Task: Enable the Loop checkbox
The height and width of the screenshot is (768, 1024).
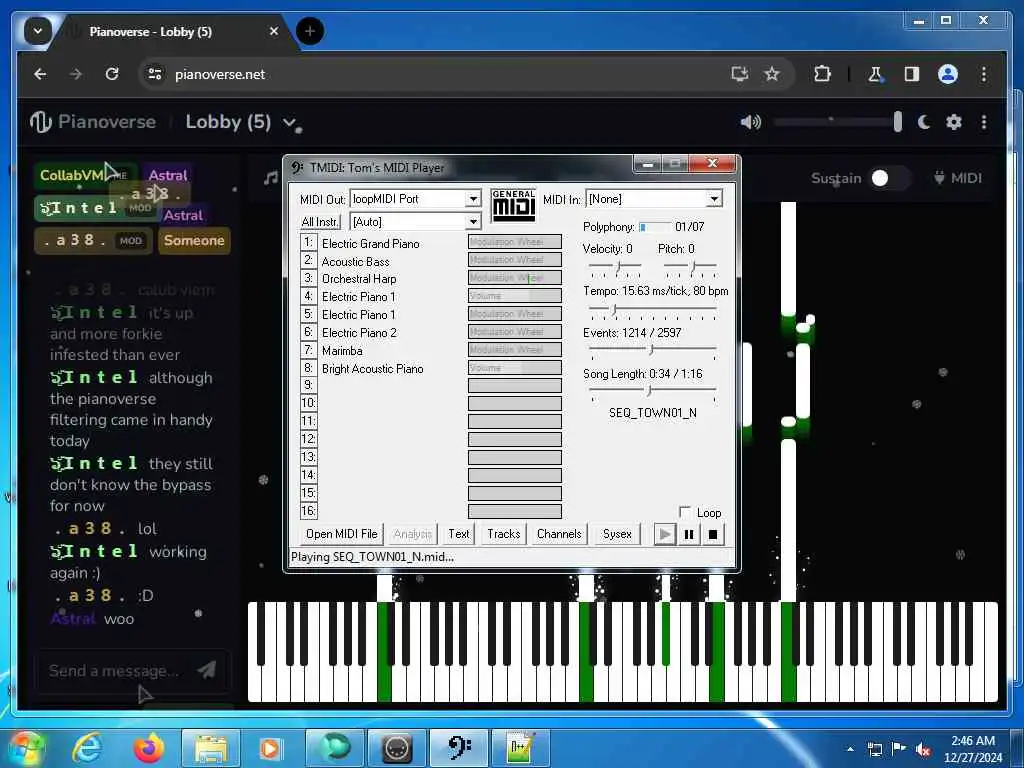Action: point(684,511)
